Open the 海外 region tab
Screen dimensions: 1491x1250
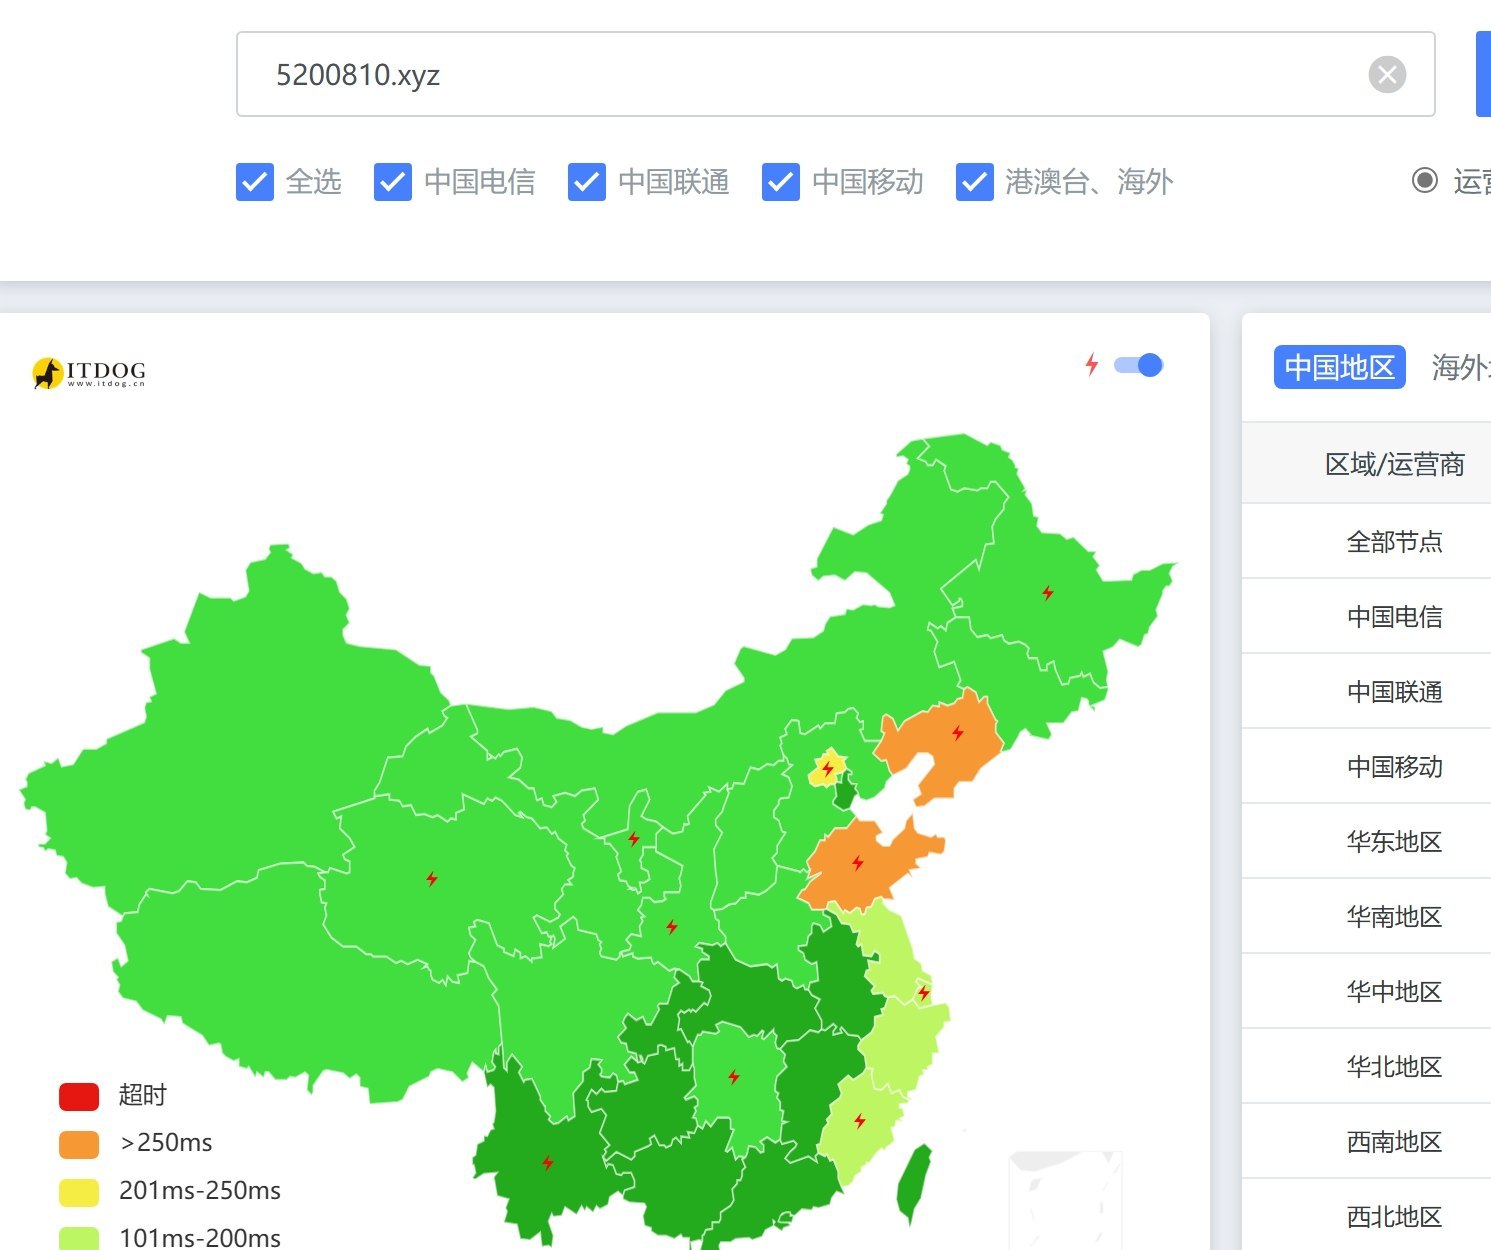point(1460,367)
